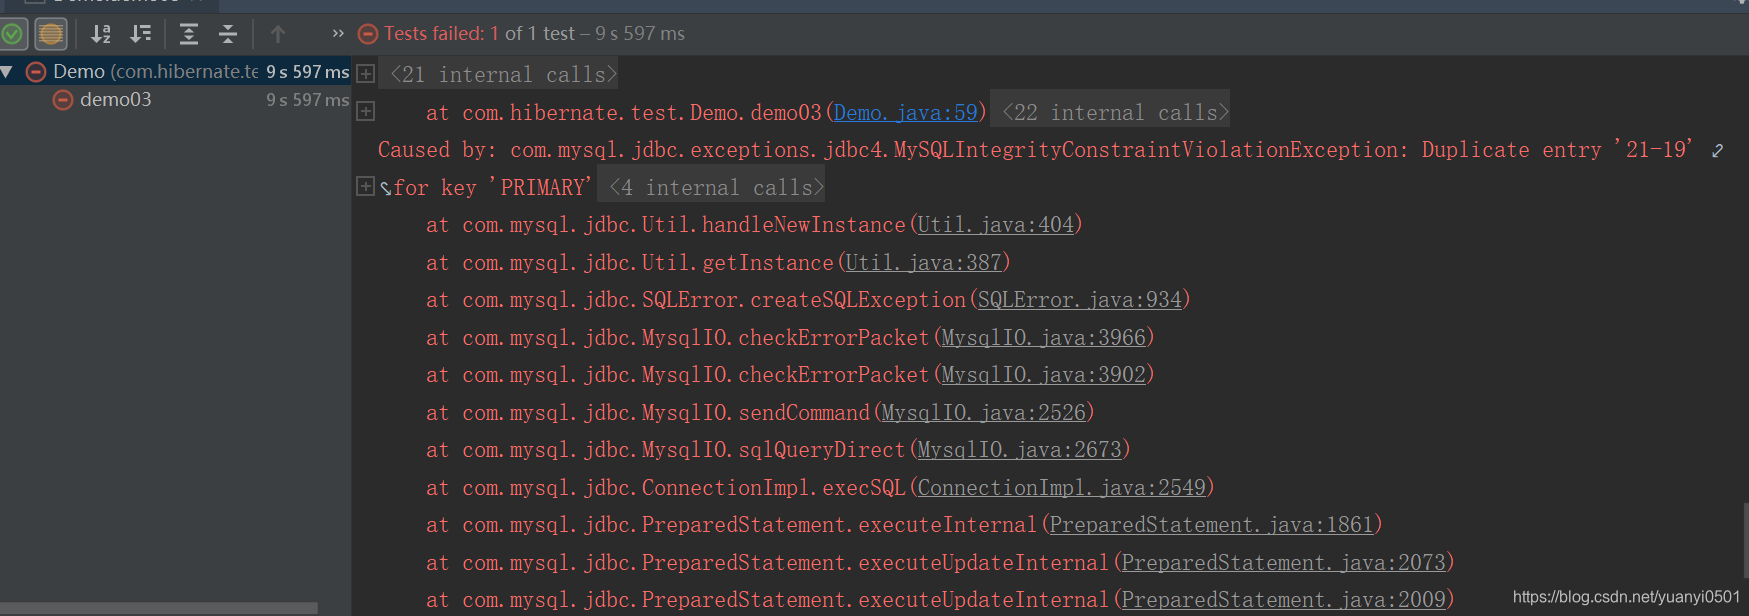The image size is (1749, 616).
Task: Sort tests by duration
Action: click(x=141, y=34)
